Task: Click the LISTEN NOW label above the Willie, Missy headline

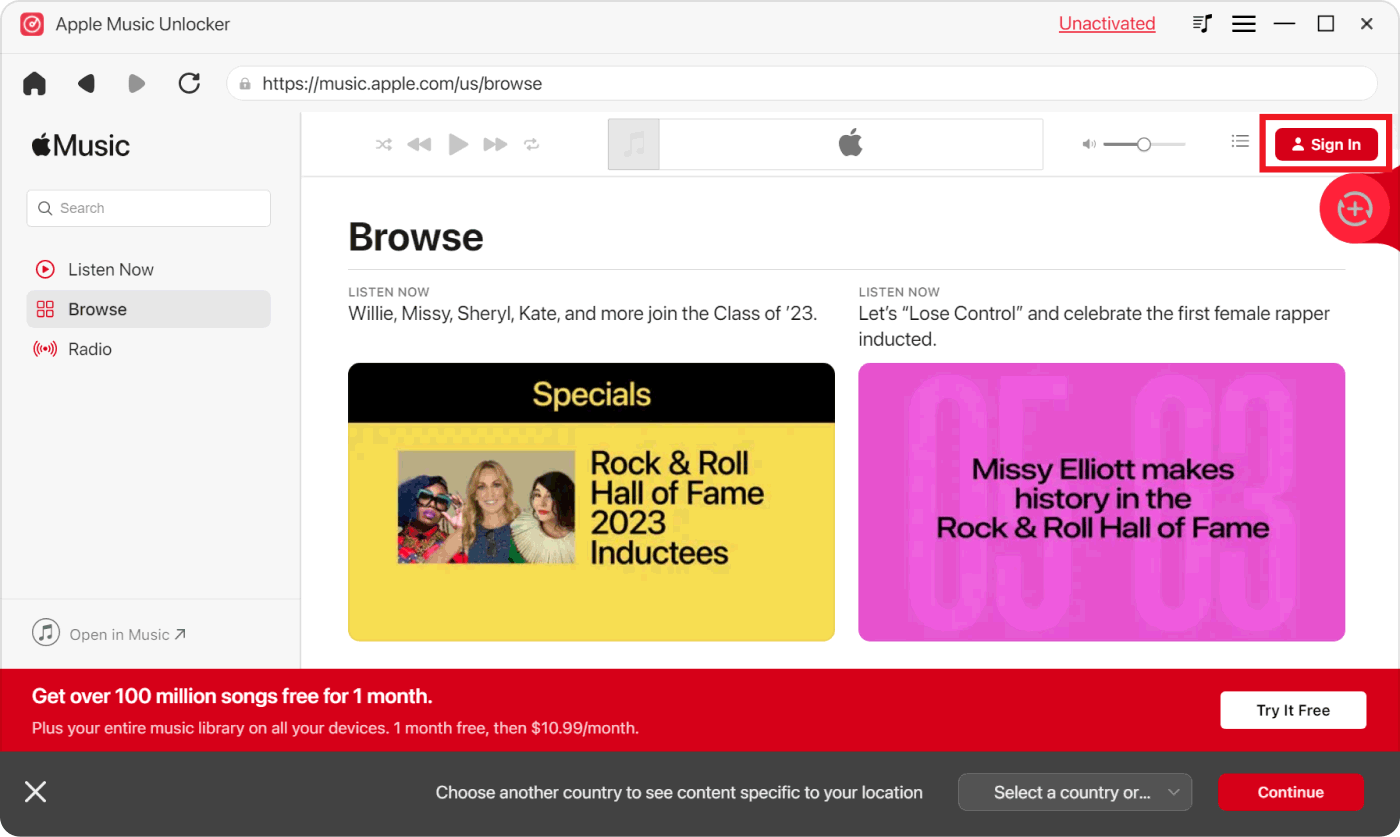Action: pyautogui.click(x=389, y=292)
